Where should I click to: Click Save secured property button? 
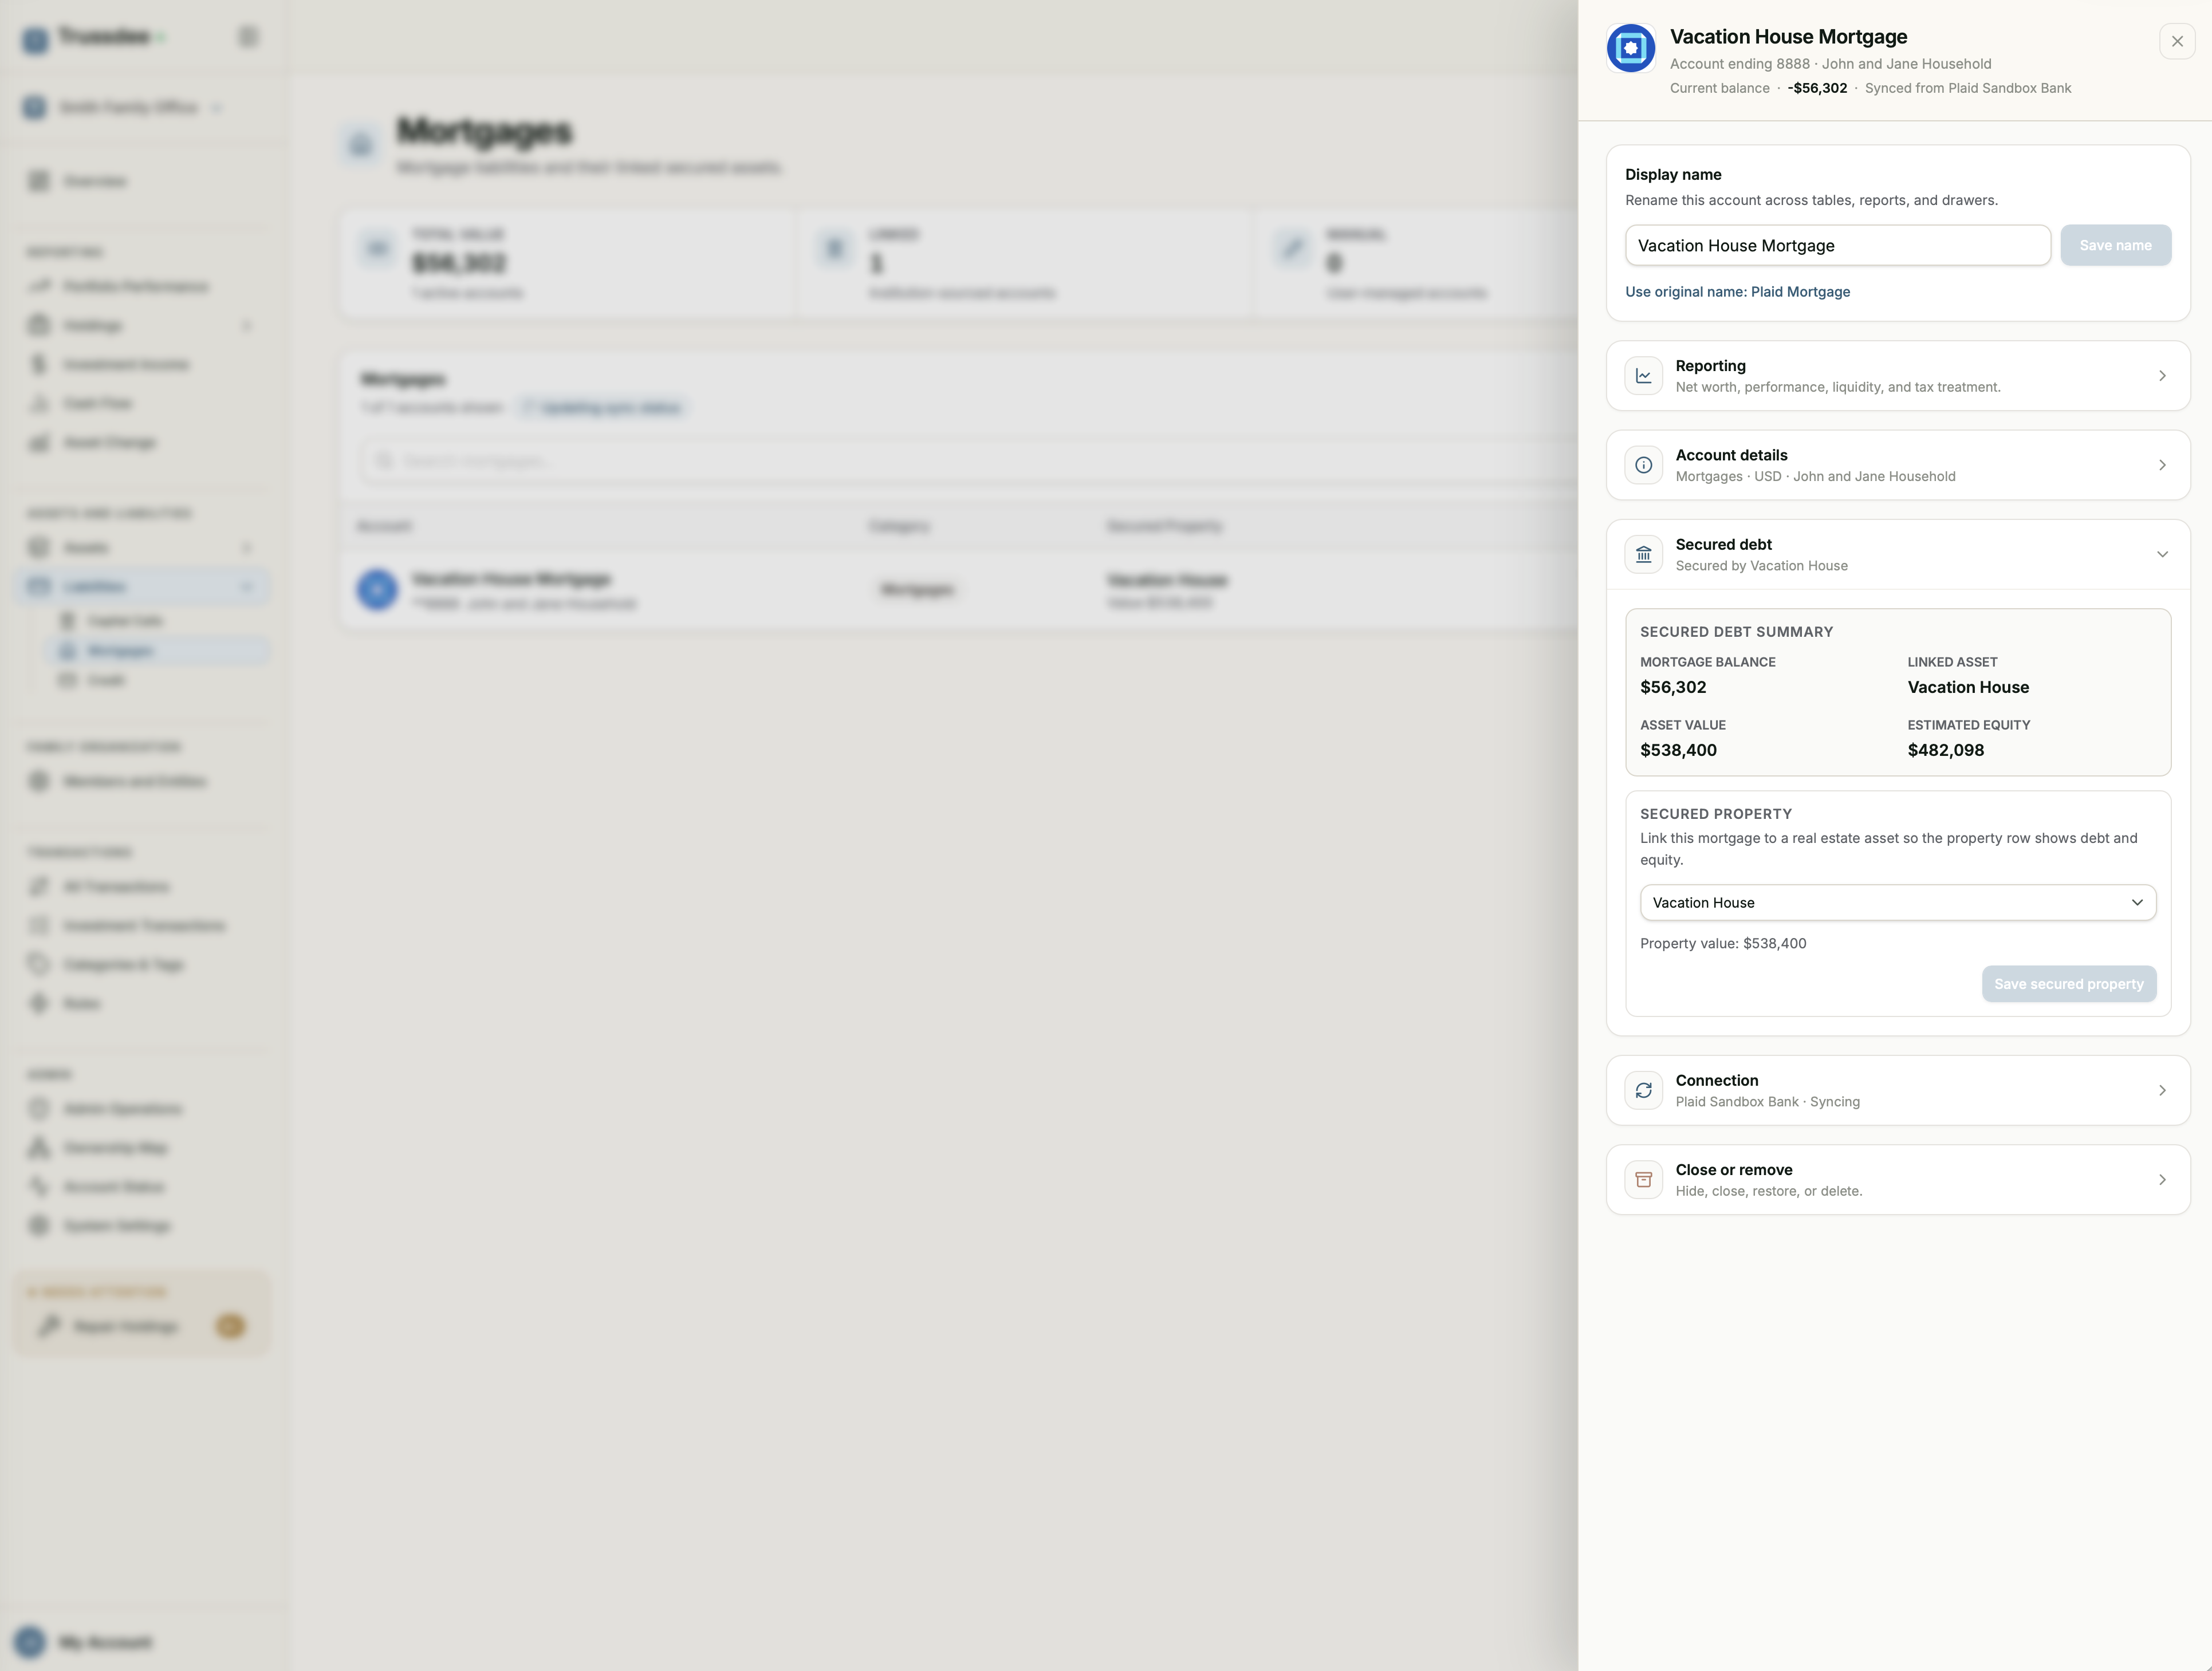pos(2068,984)
